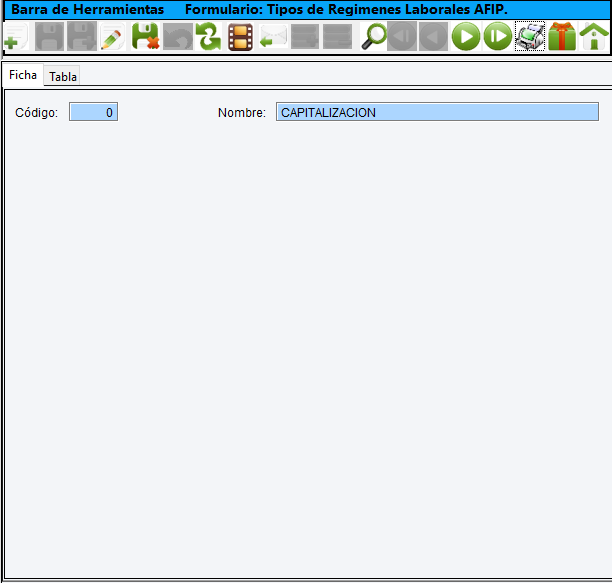Click the envelope with green arrow icon
The image size is (612, 583).
pyautogui.click(x=273, y=37)
